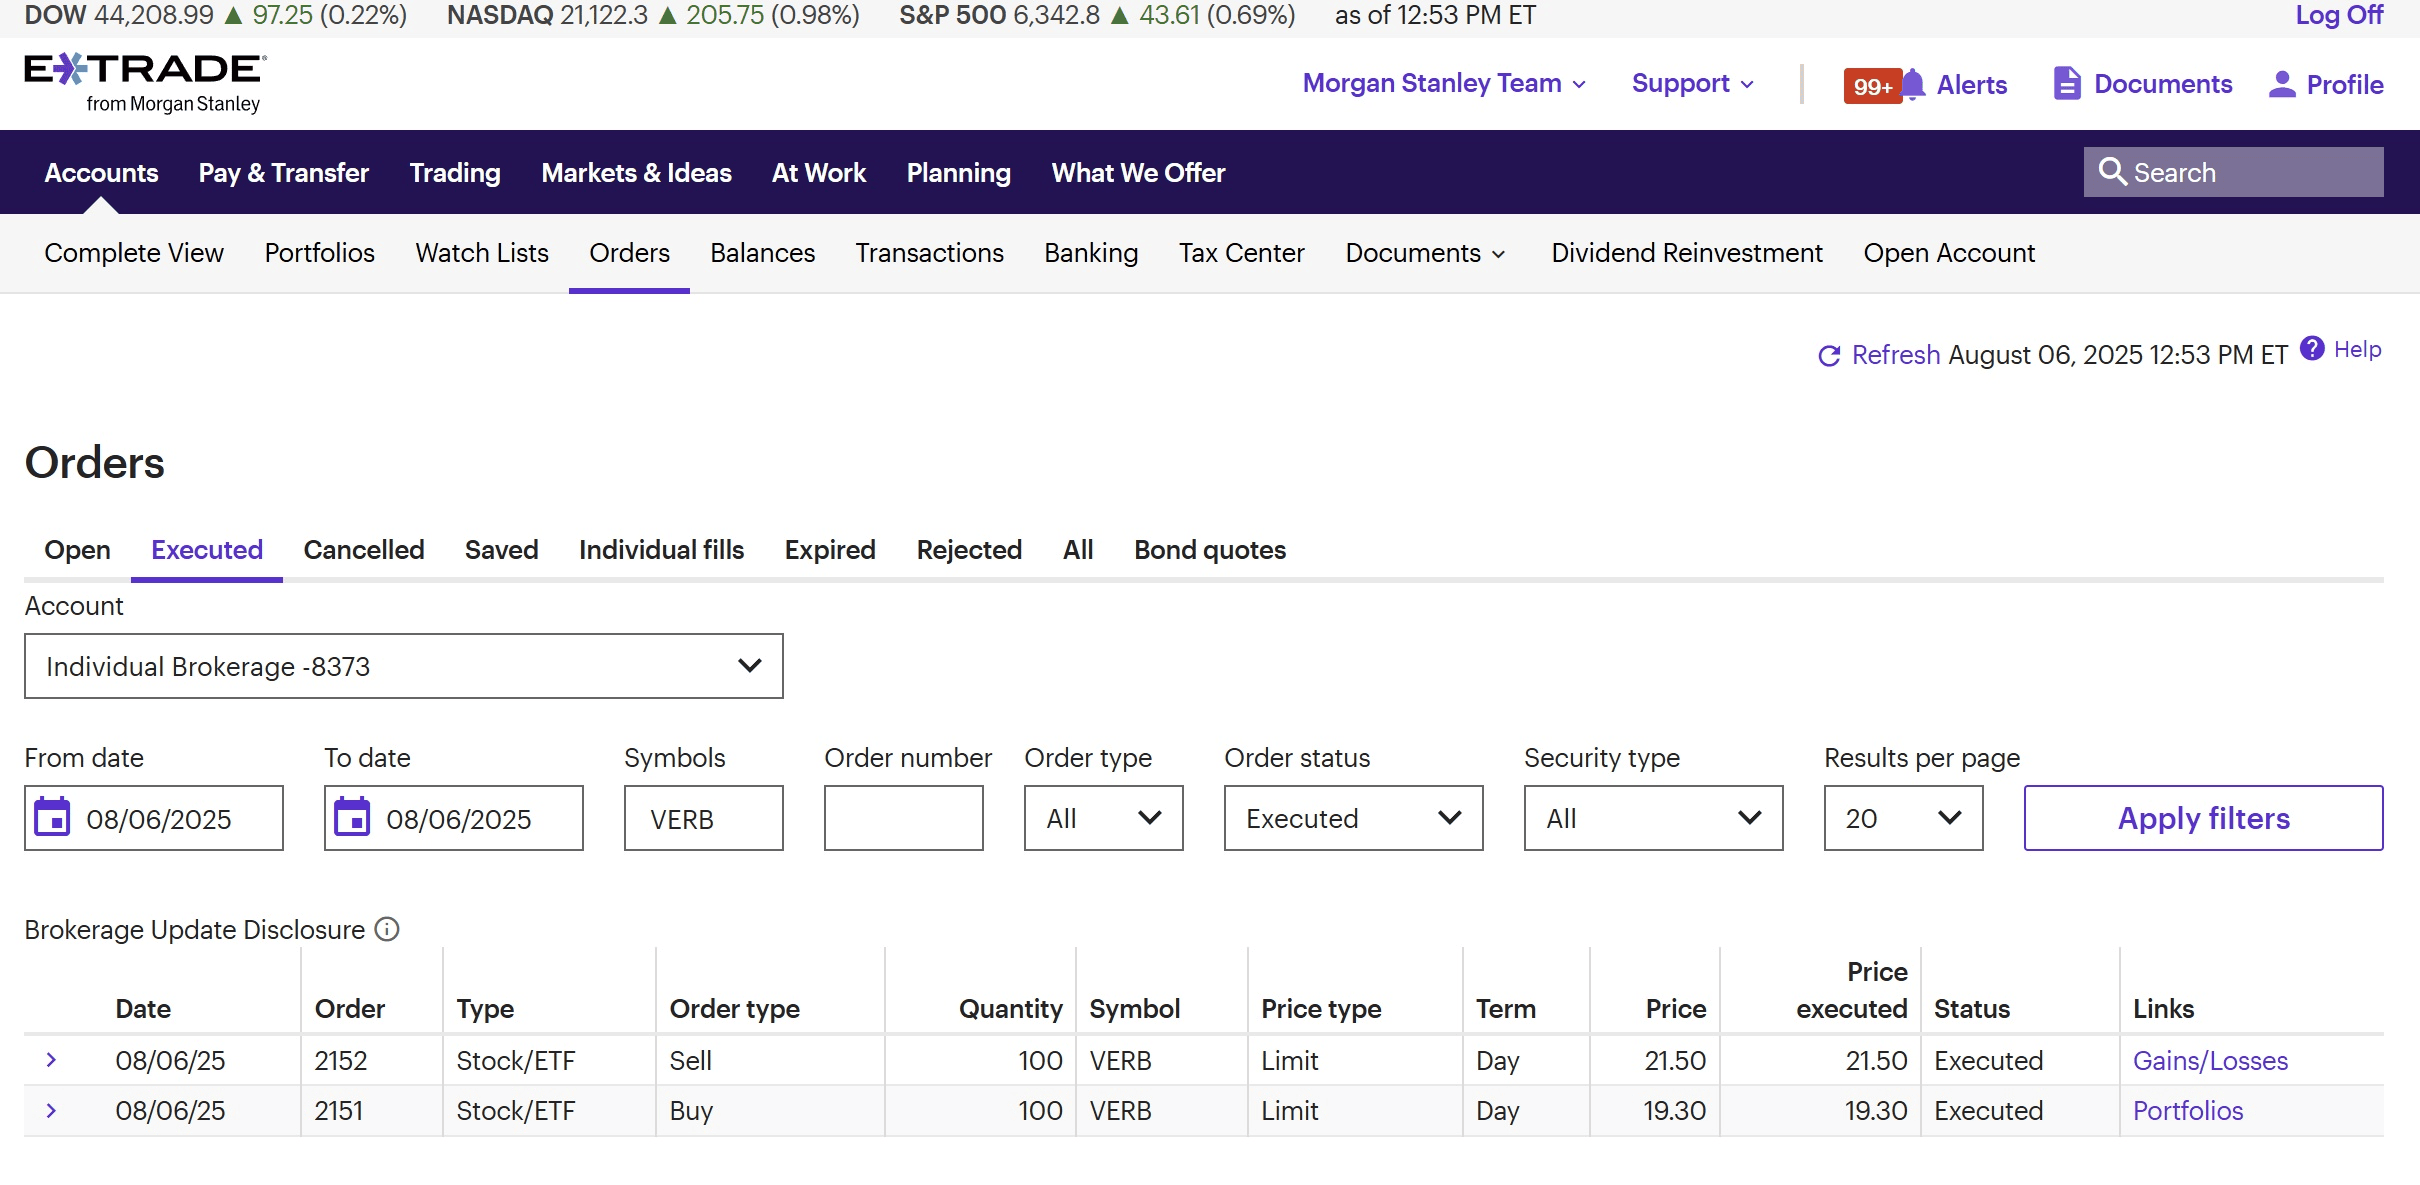Expand order 2151 row details
The image size is (2420, 1185).
tap(52, 1110)
